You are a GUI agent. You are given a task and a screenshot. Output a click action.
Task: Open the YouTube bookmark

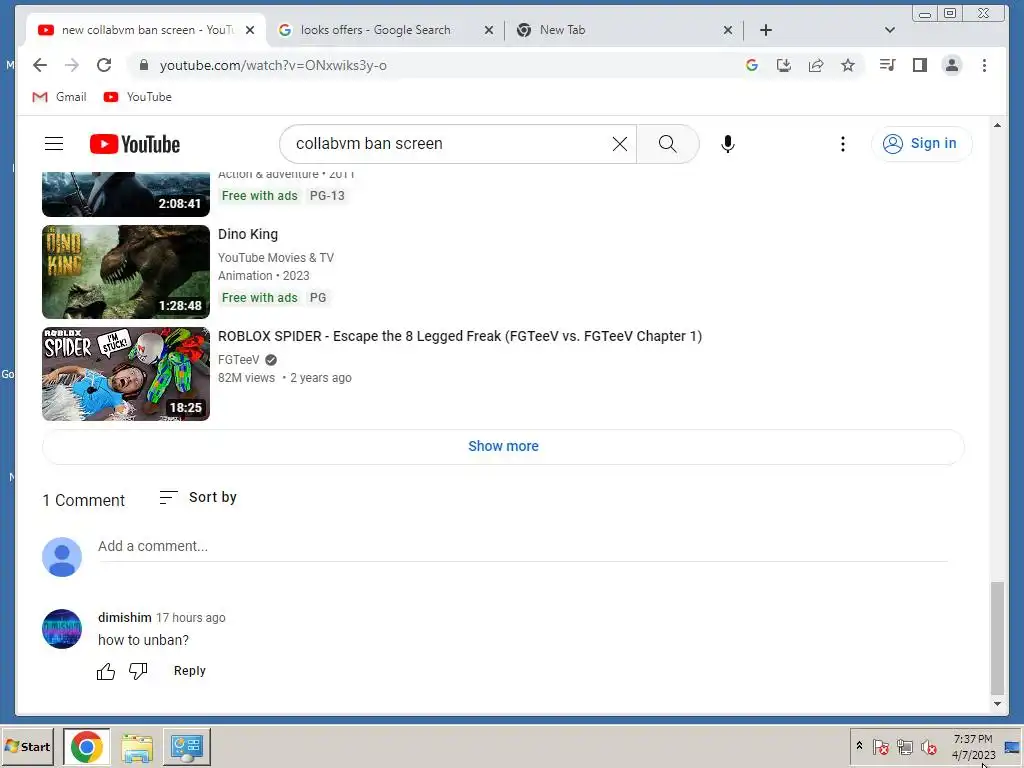(138, 97)
